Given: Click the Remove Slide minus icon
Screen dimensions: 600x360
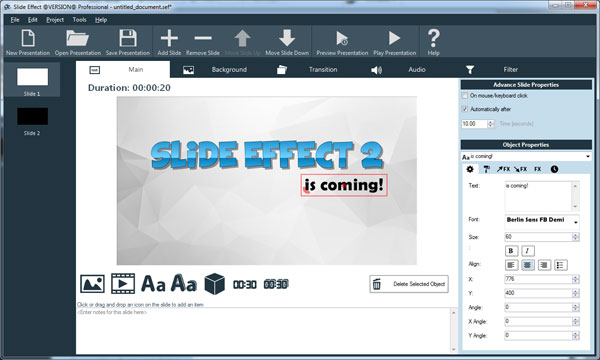Looking at the screenshot, I should click(x=203, y=38).
